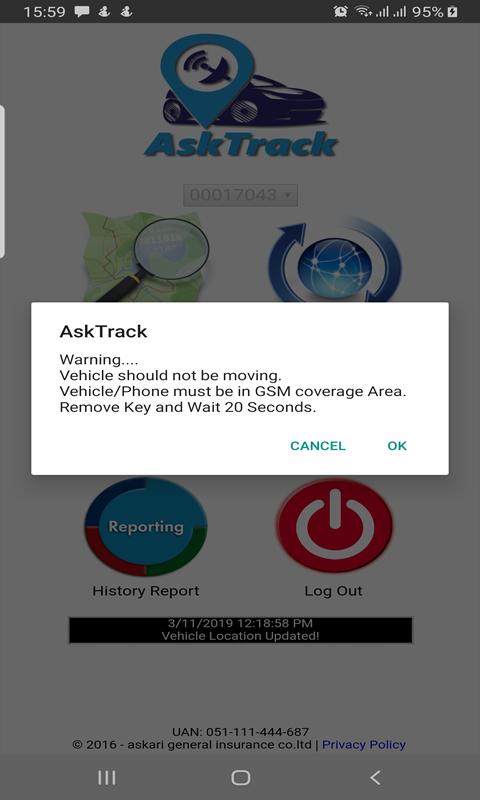Open the Reporting pie chart icon
This screenshot has width=480, height=800.
pyautogui.click(x=146, y=527)
